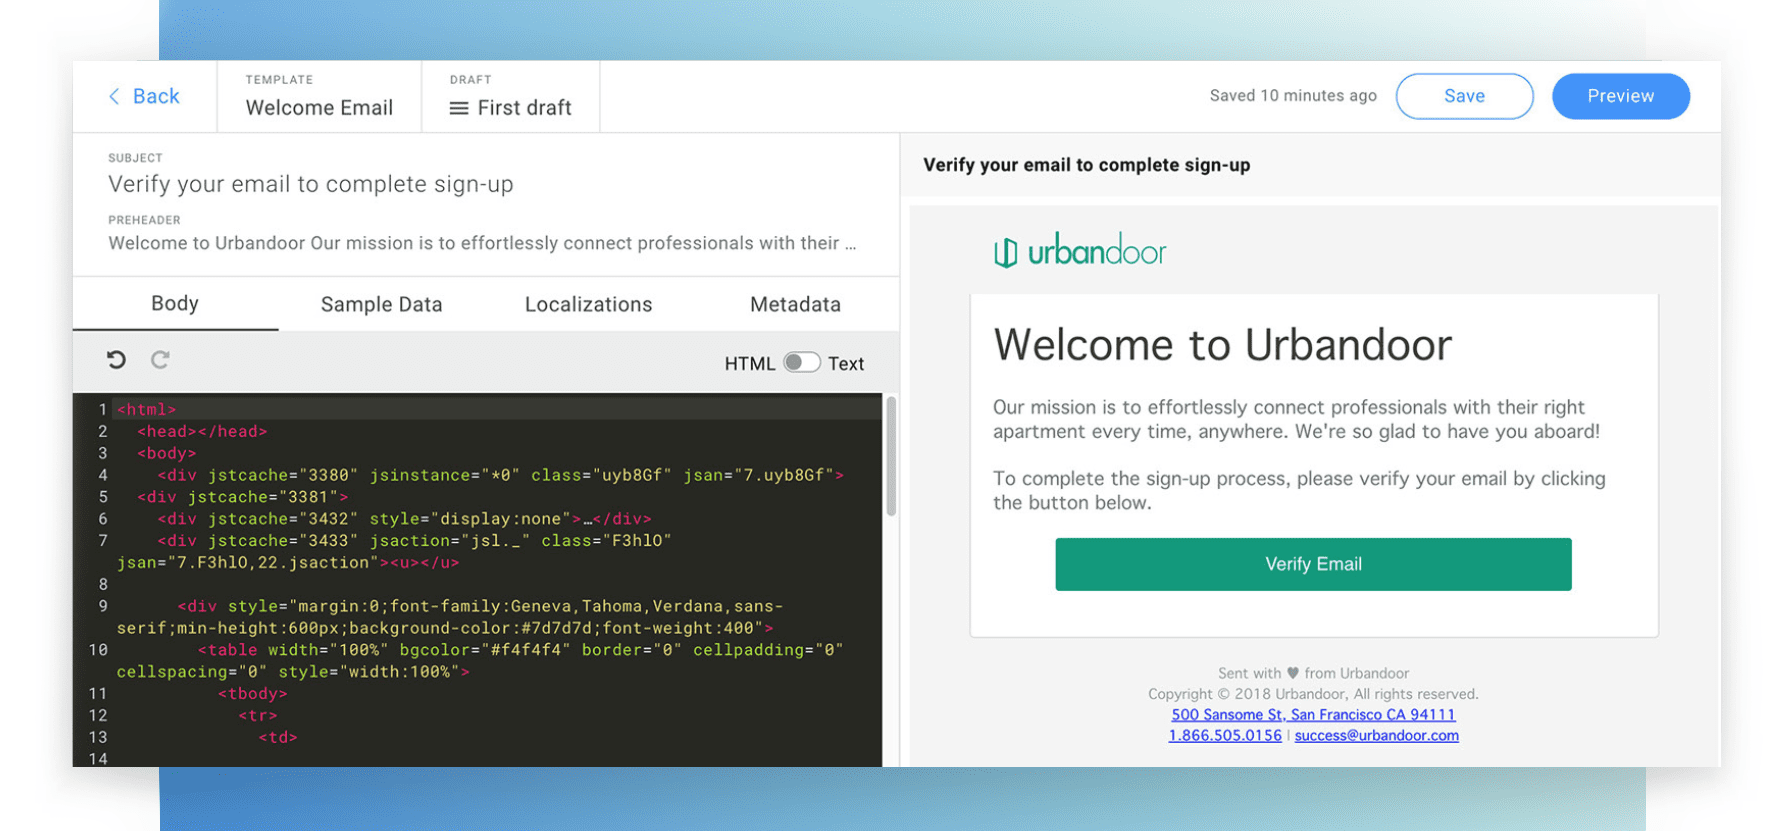Switch to the Body tab
Image resolution: width=1786 pixels, height=831 pixels.
click(175, 304)
